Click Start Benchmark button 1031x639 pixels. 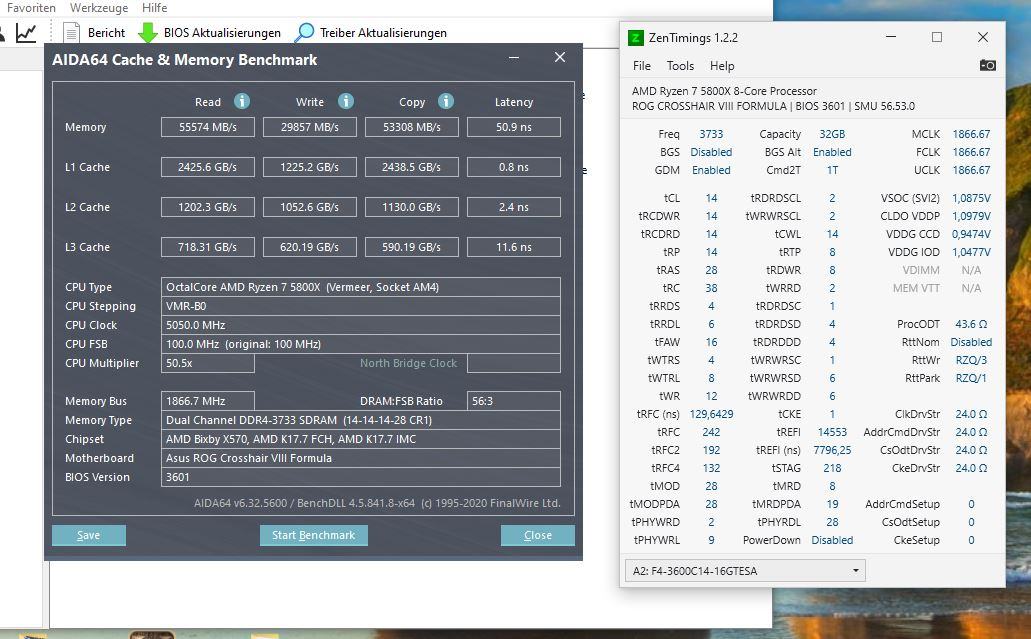pyautogui.click(x=314, y=535)
